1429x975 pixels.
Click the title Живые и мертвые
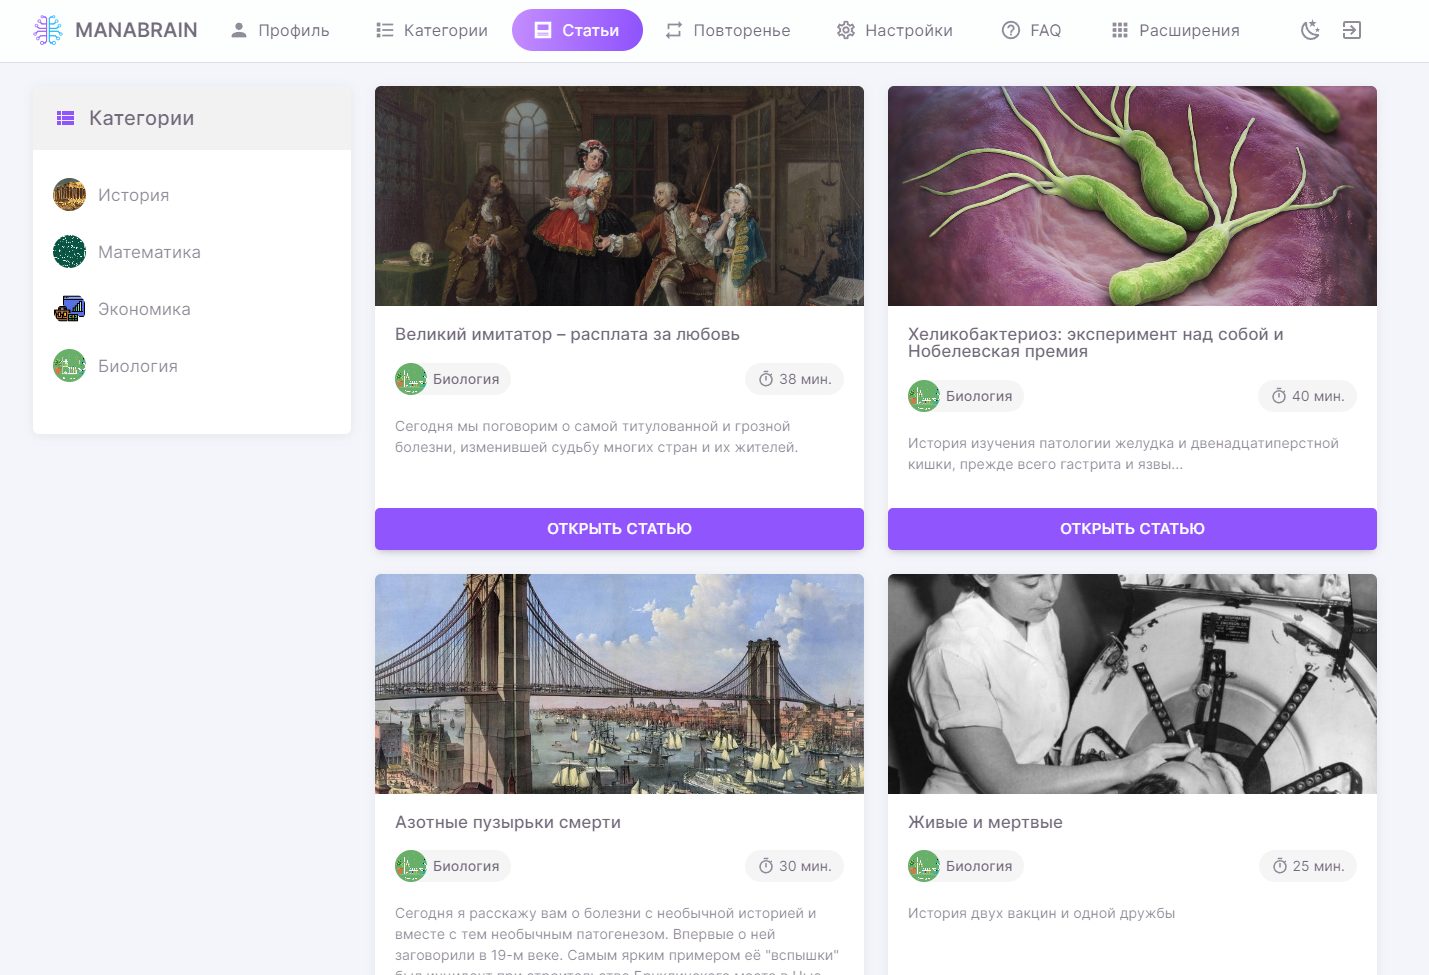tap(985, 822)
